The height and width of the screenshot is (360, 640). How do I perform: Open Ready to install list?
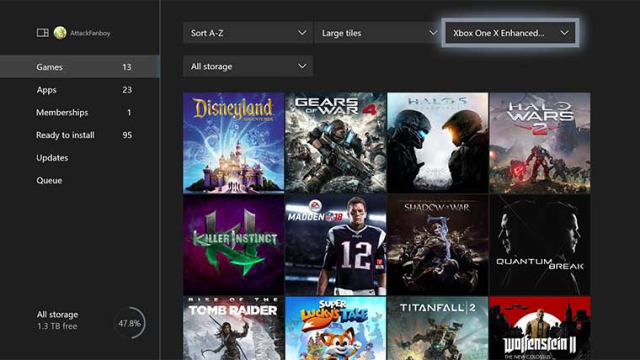[80, 135]
